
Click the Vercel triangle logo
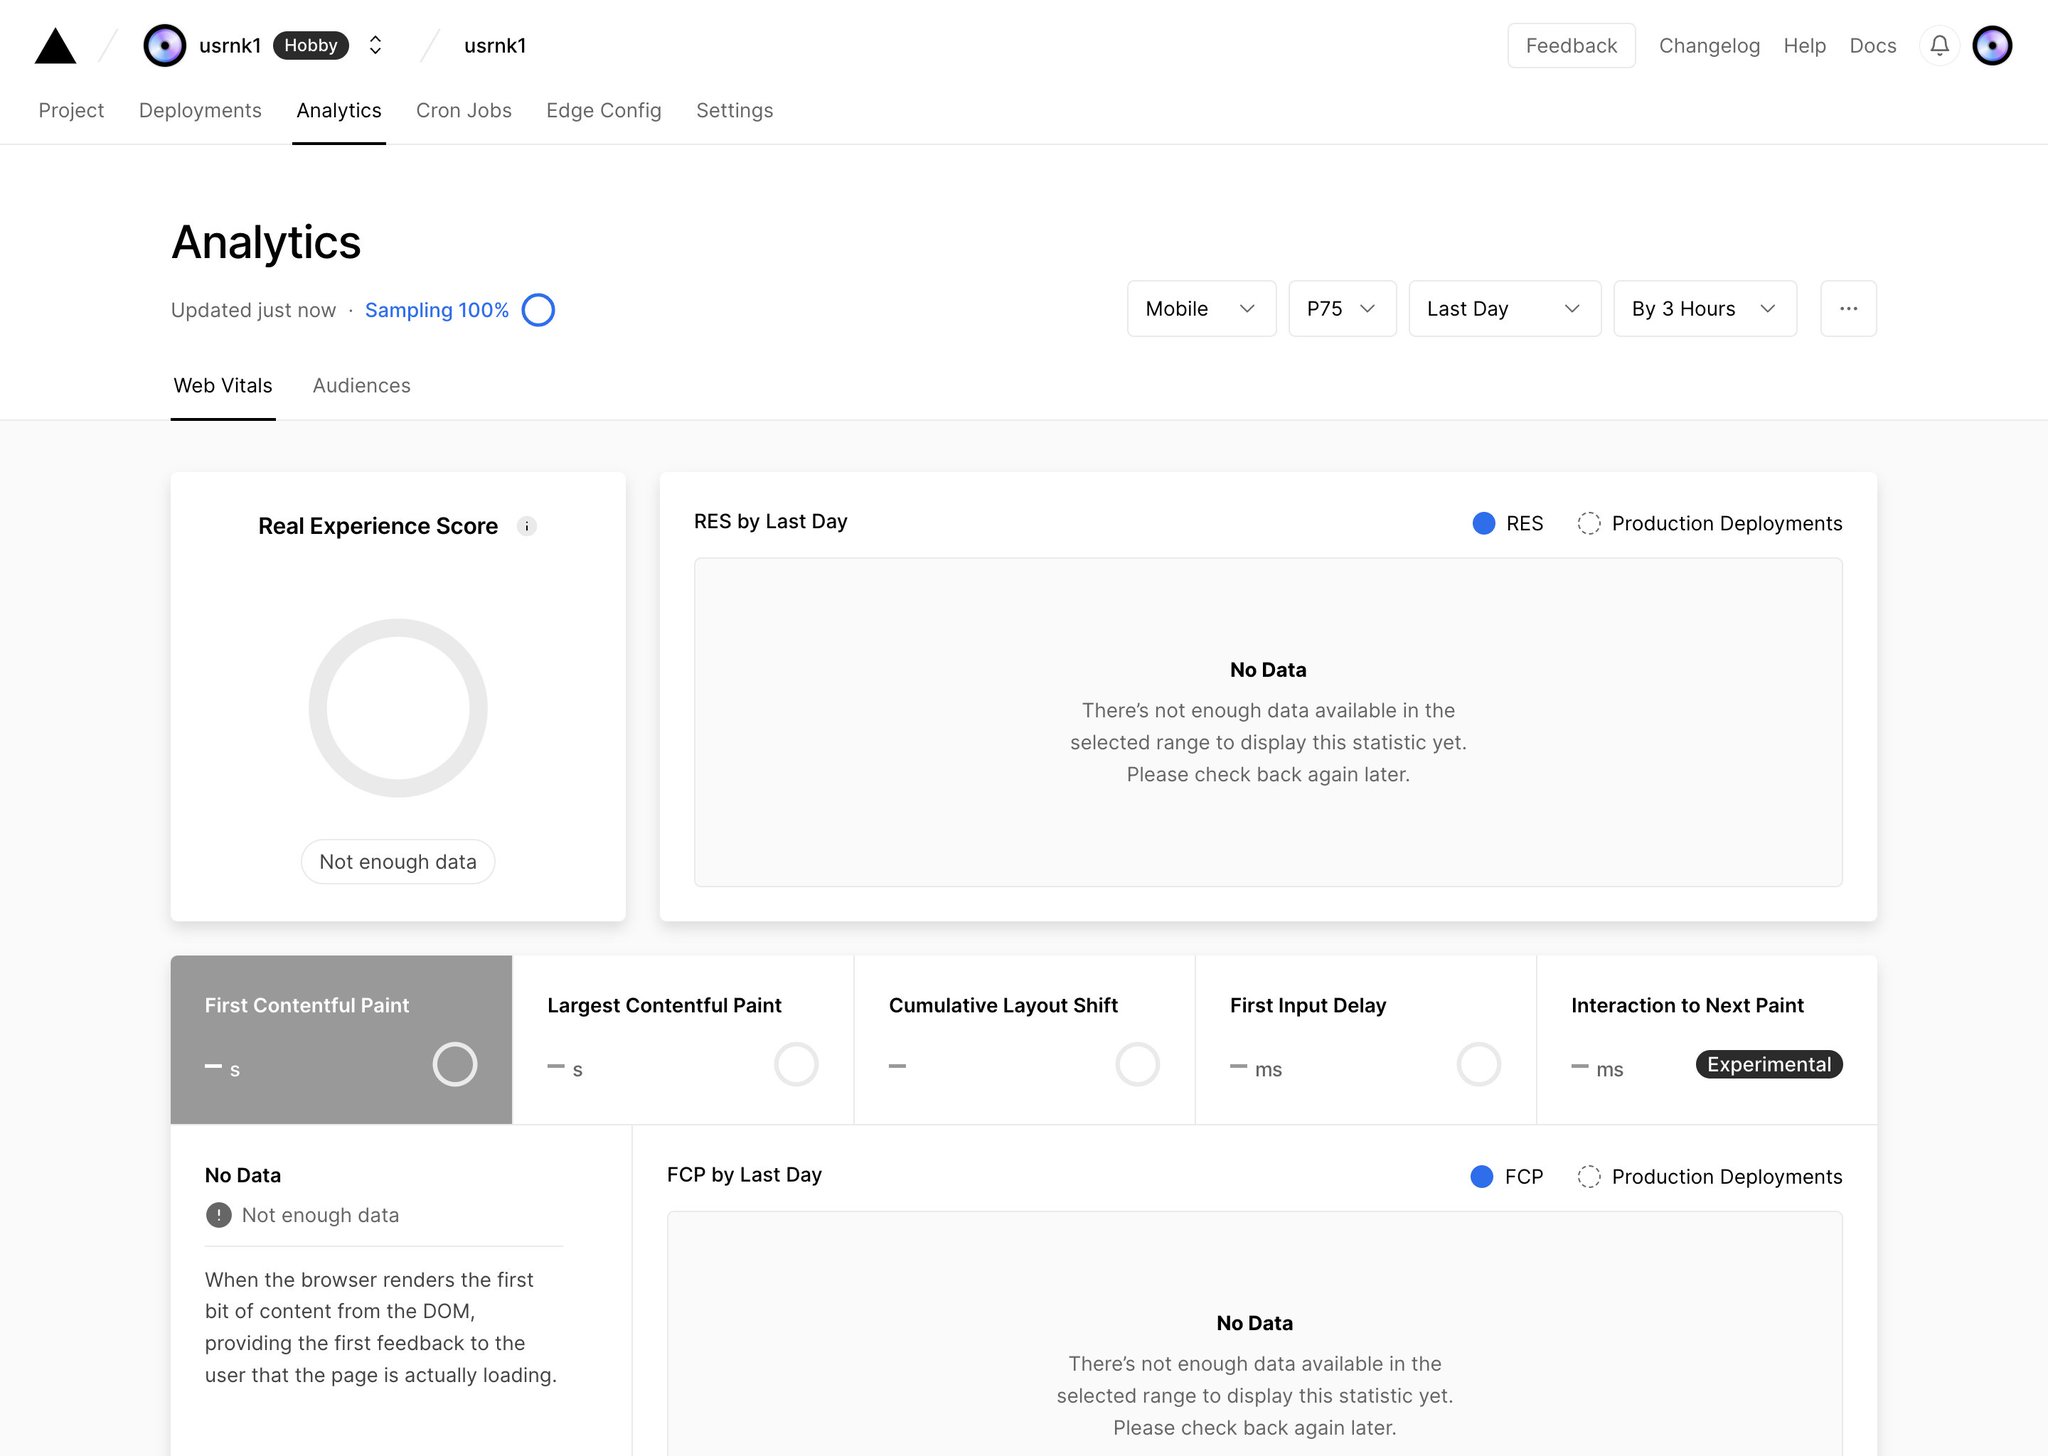pyautogui.click(x=56, y=45)
